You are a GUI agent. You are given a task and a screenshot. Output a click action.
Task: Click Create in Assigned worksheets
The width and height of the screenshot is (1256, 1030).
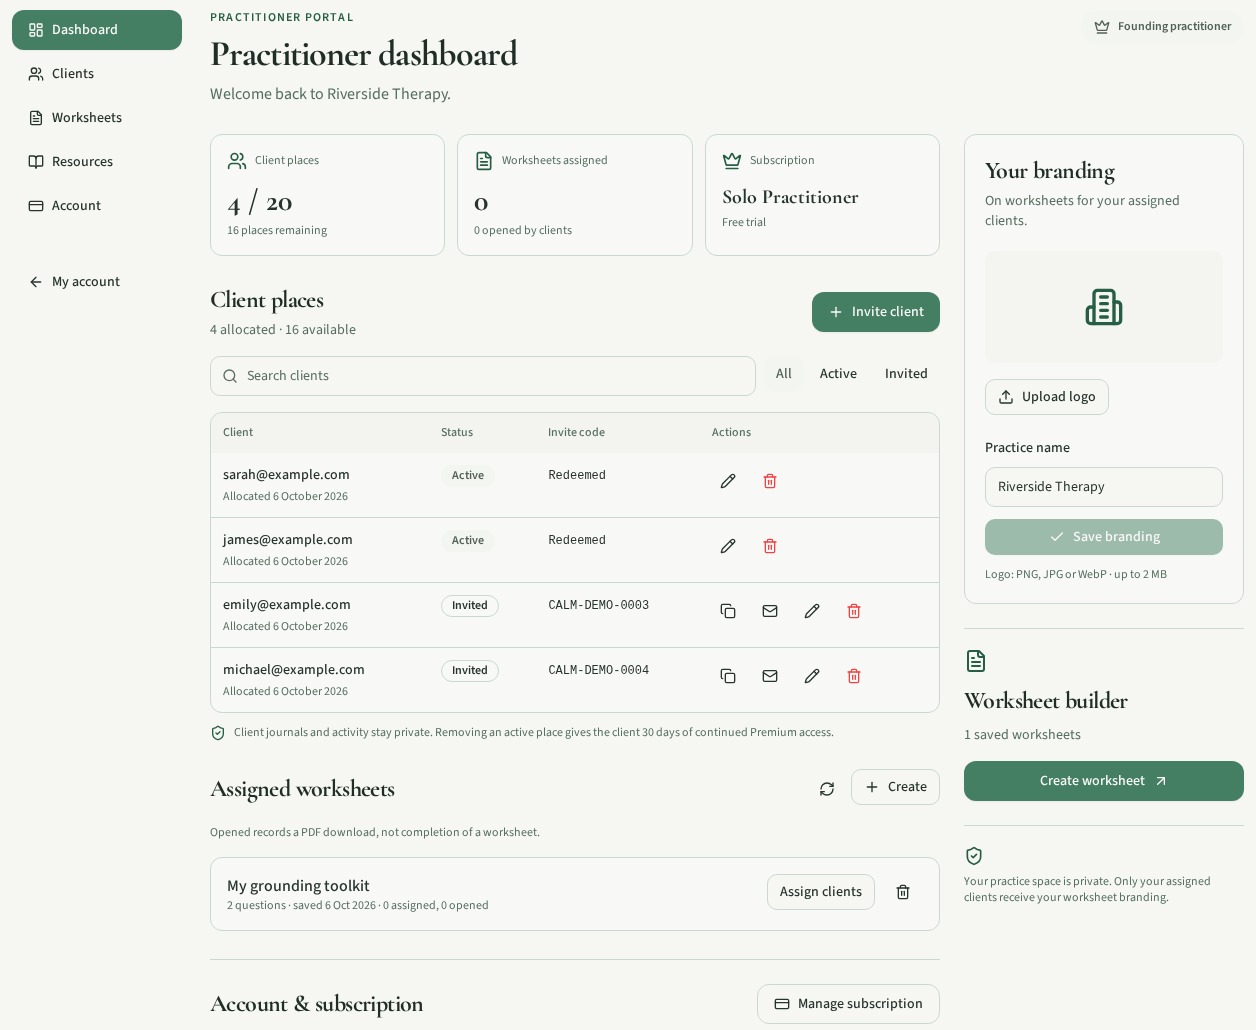(x=895, y=787)
